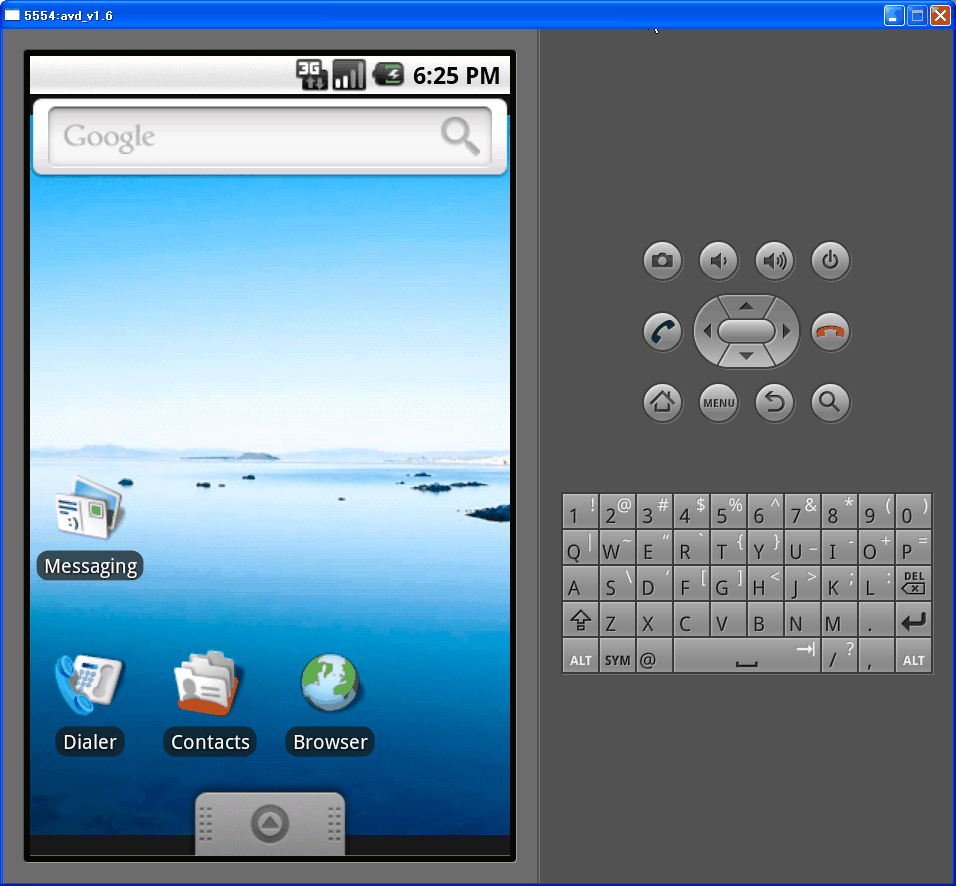The width and height of the screenshot is (956, 886).
Task: Click the Enter return key
Action: pyautogui.click(x=913, y=620)
